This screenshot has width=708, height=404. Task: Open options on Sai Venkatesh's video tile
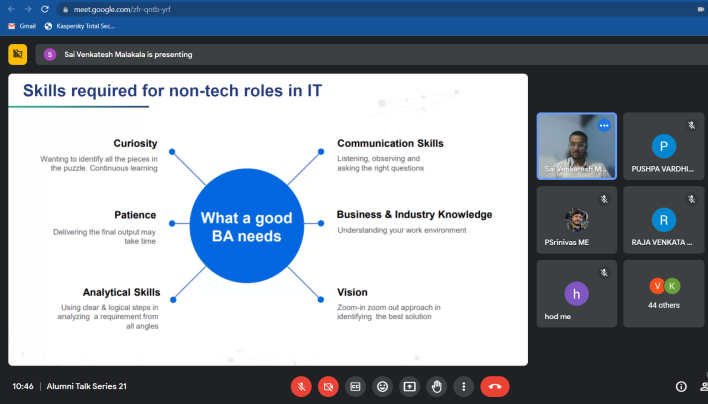coord(603,126)
